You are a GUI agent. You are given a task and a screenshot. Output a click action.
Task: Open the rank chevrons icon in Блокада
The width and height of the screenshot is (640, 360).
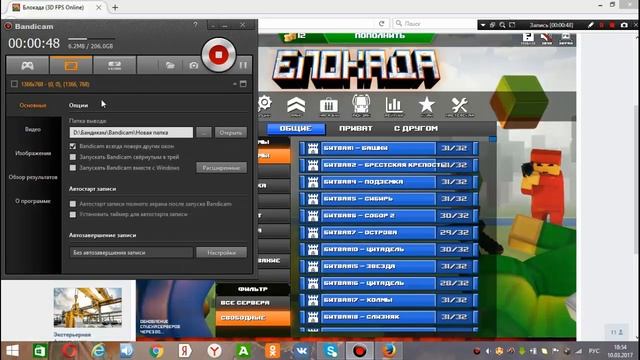click(x=296, y=106)
